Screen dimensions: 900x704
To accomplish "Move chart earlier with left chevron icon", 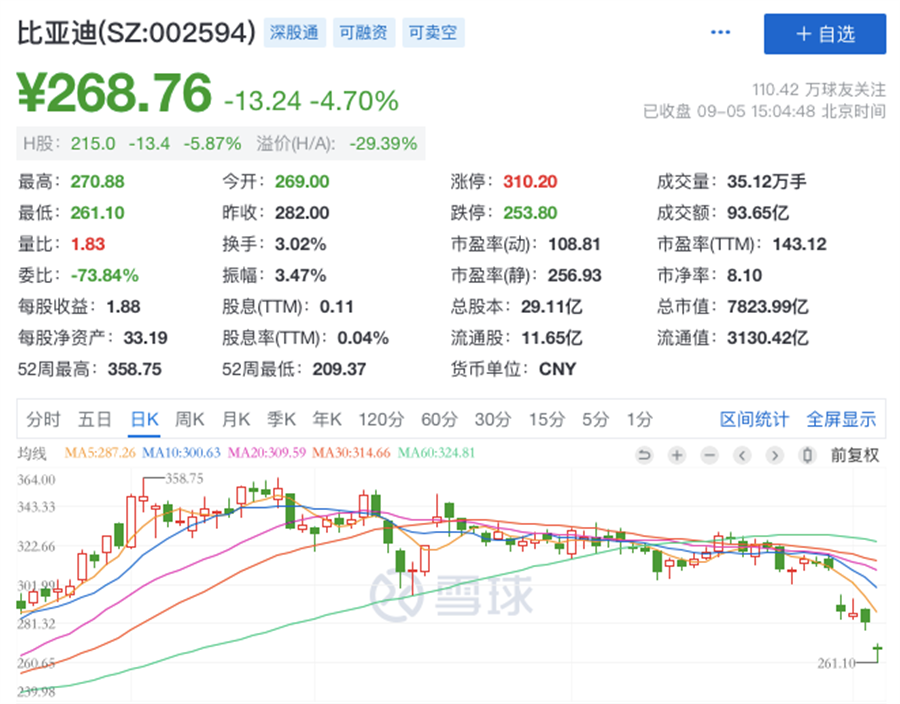I will pyautogui.click(x=742, y=456).
